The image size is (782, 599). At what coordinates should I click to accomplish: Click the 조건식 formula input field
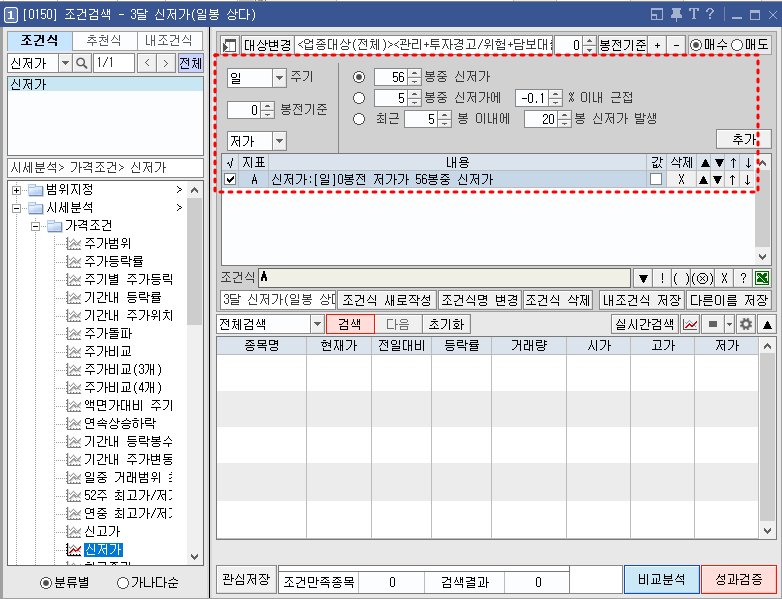pyautogui.click(x=444, y=278)
